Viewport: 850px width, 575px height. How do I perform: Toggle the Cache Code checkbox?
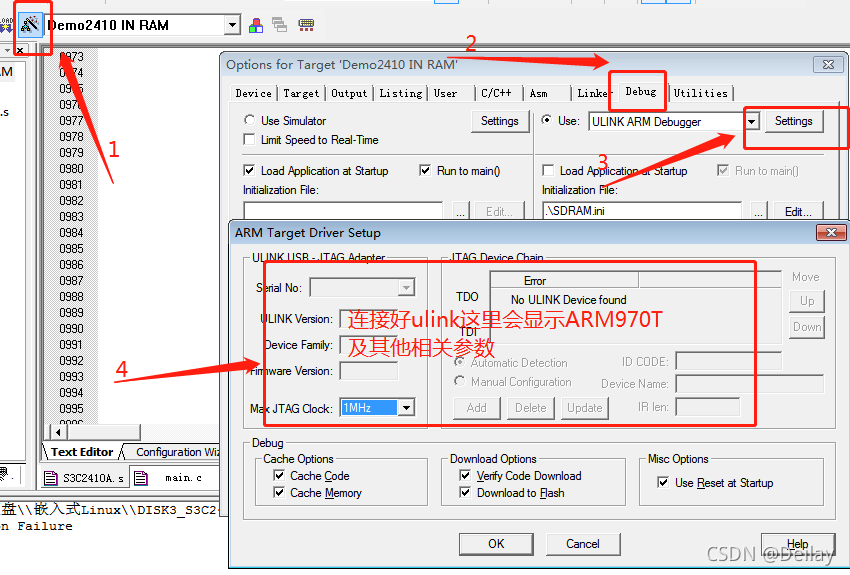click(279, 475)
